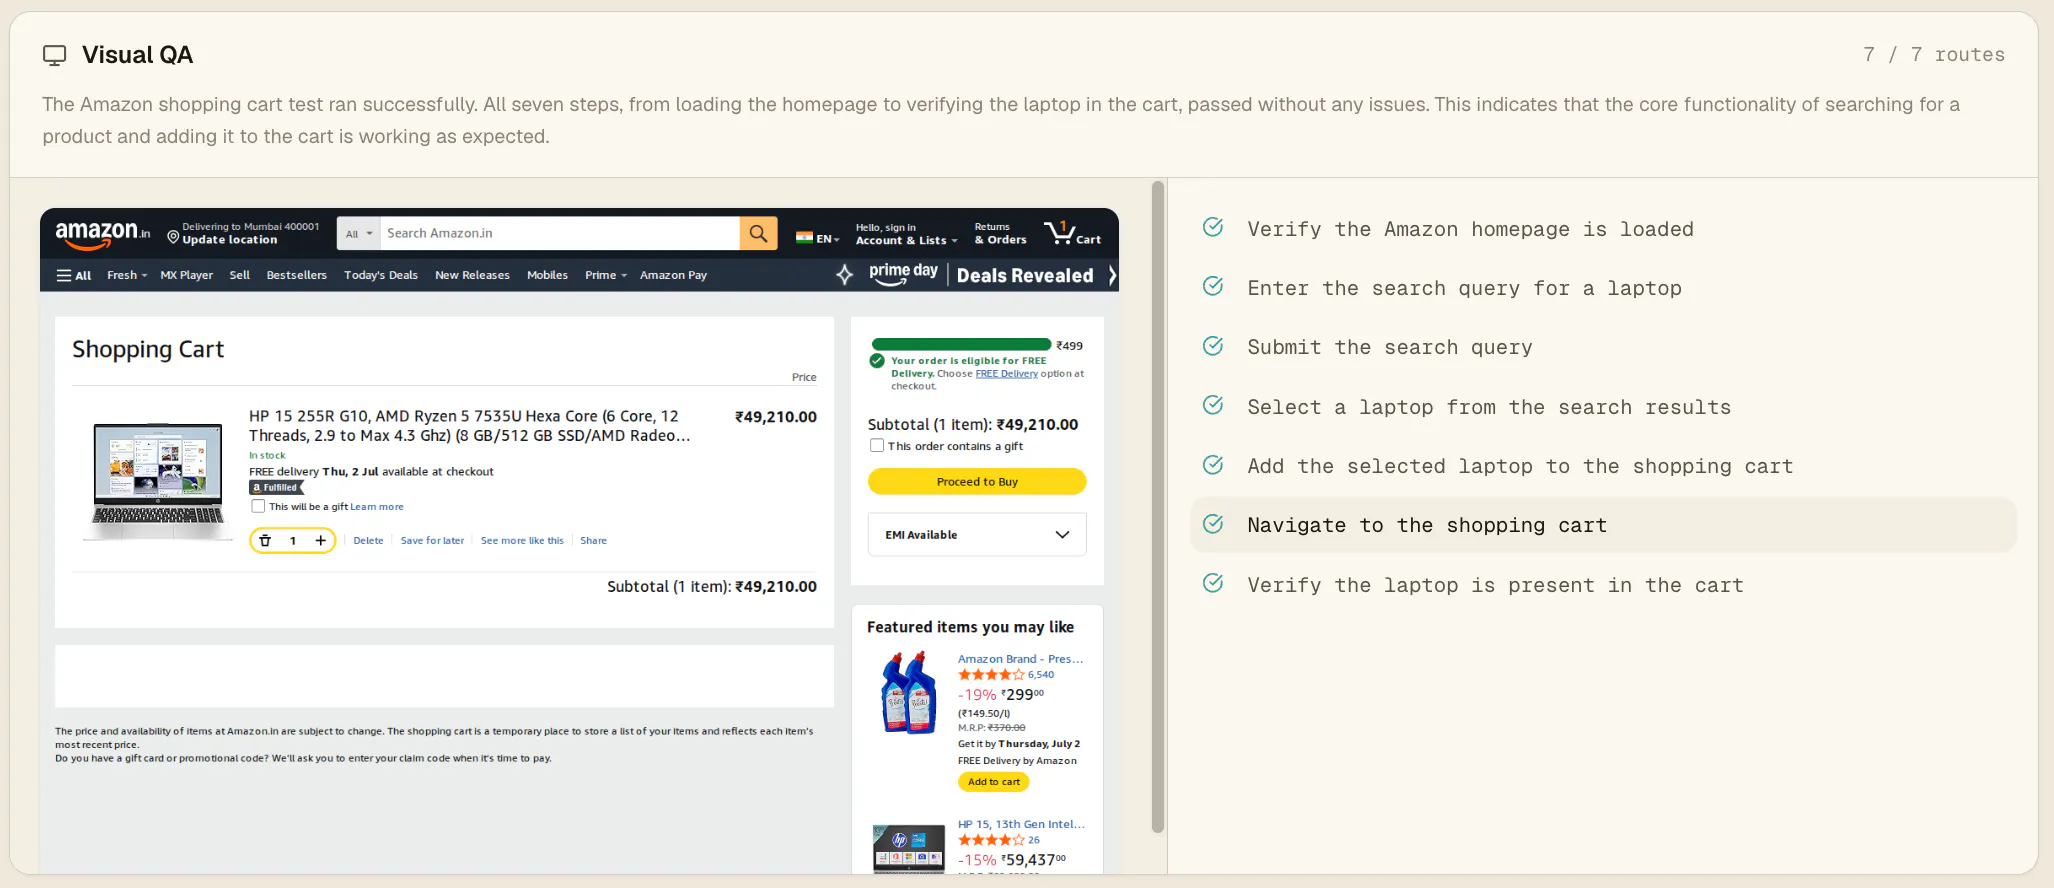Click the Prime Day logo
This screenshot has width=2054, height=888.
click(903, 274)
